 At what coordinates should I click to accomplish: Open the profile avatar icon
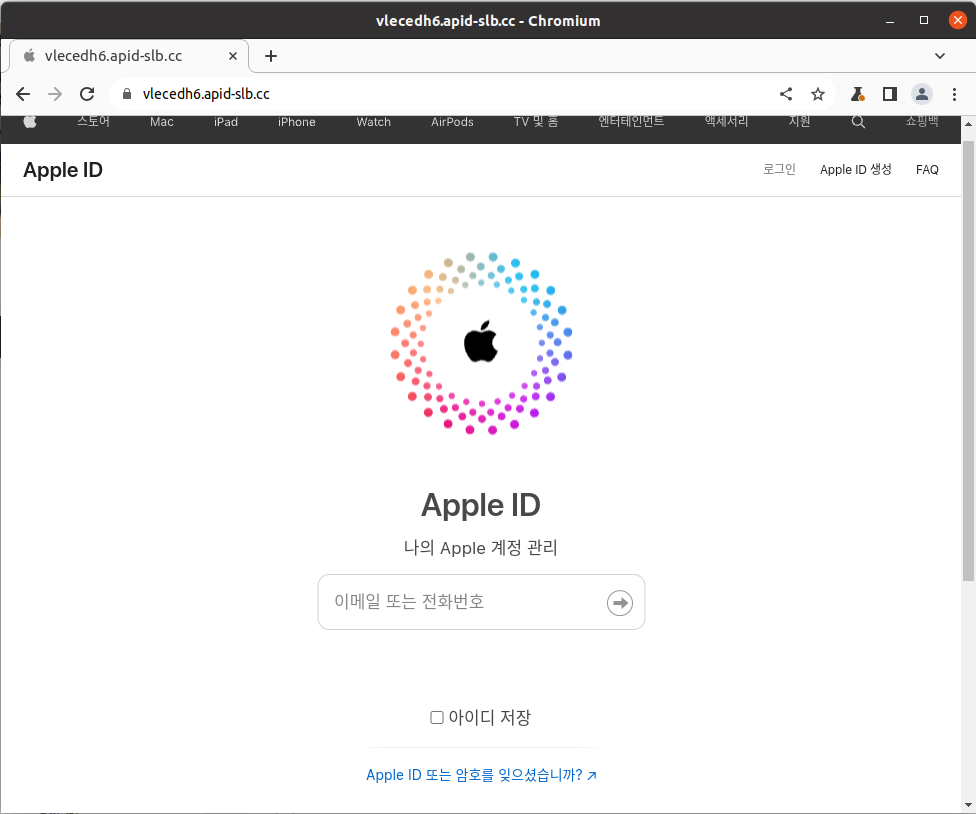922,94
